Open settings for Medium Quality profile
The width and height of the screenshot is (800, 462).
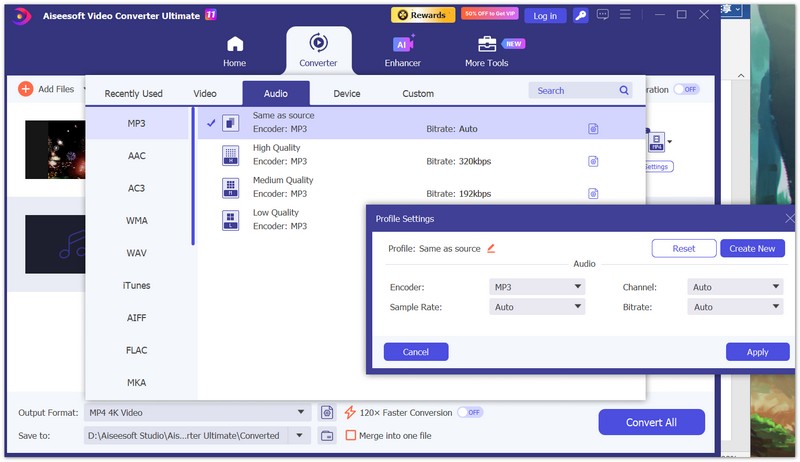[x=593, y=193]
